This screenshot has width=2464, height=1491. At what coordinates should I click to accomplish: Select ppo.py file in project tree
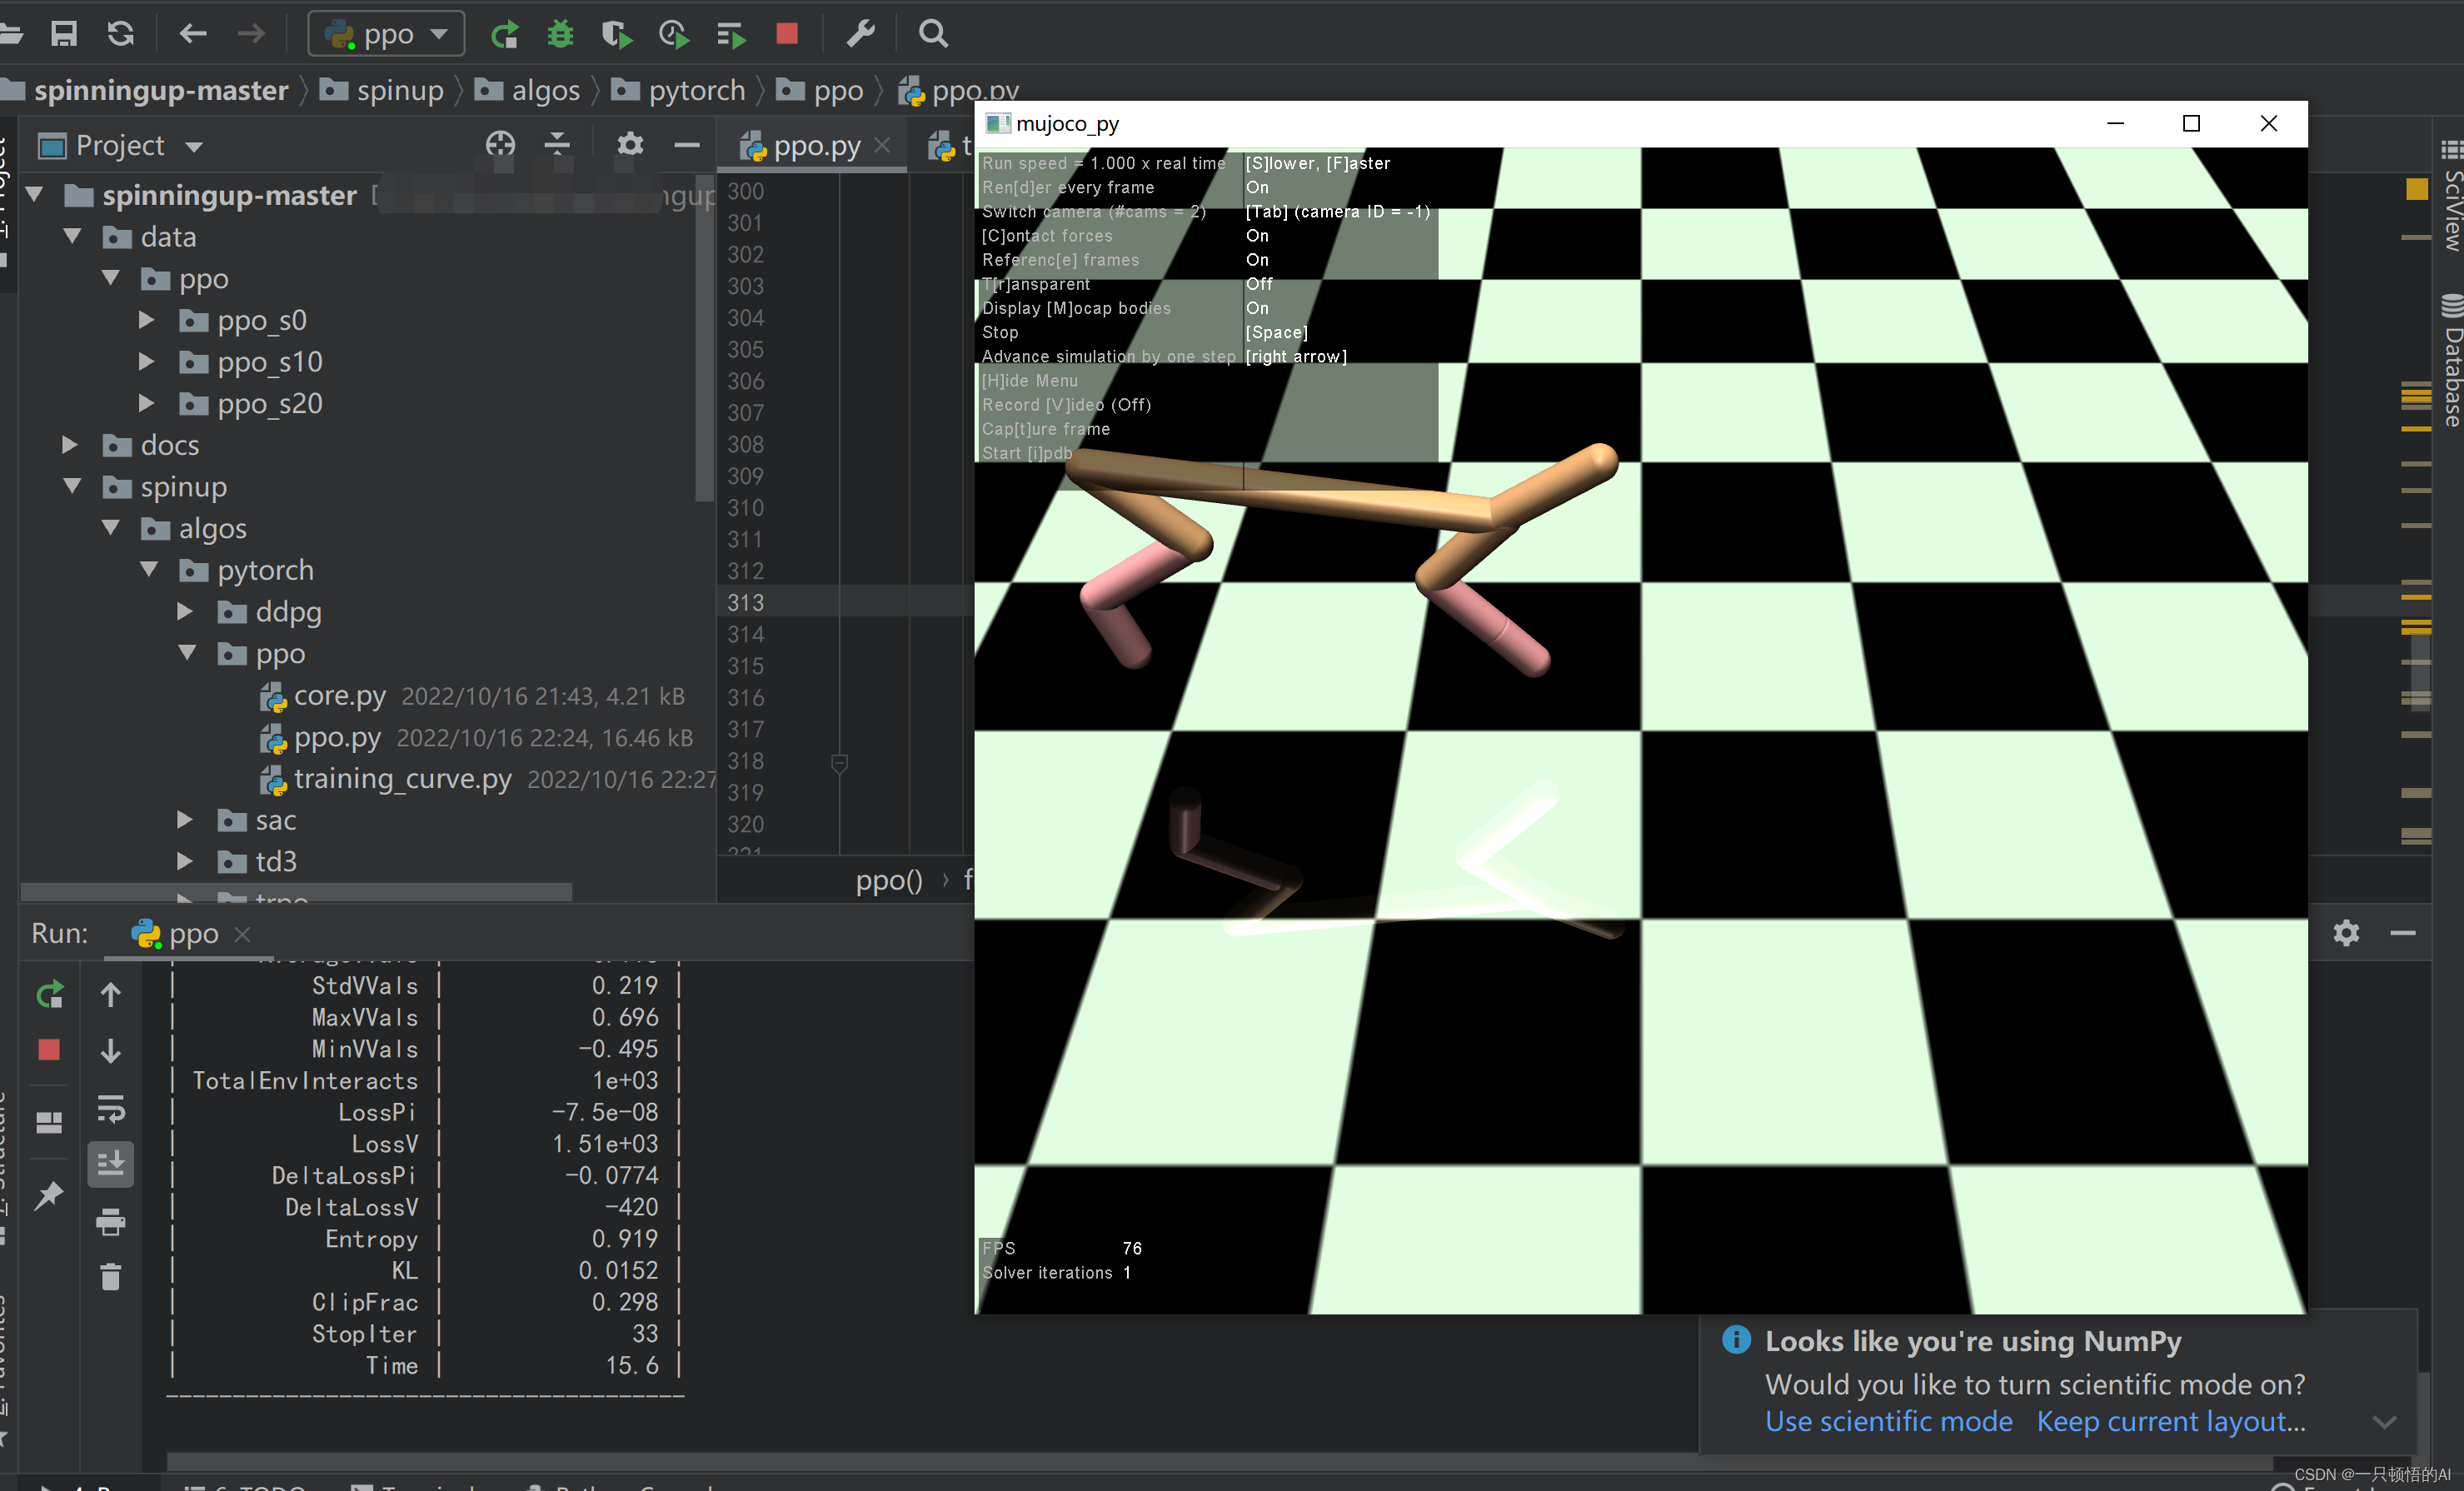[x=337, y=738]
